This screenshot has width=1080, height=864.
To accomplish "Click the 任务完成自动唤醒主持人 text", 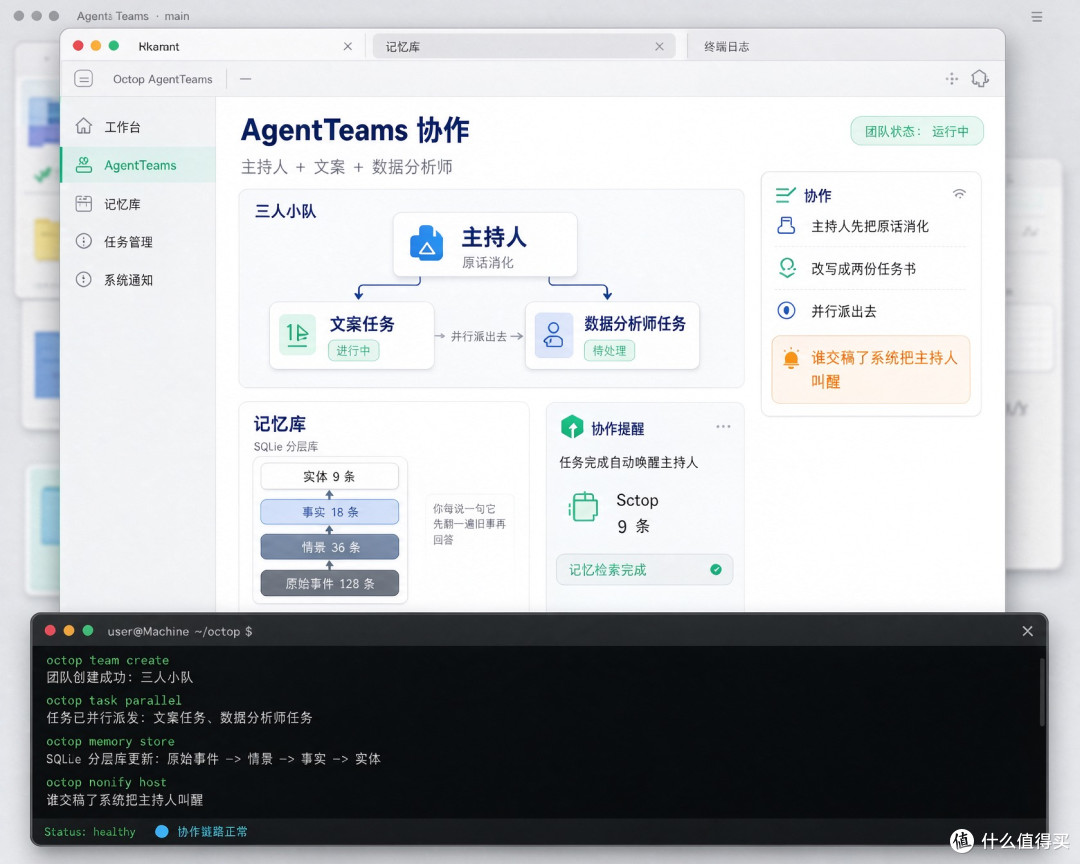I will click(x=628, y=462).
